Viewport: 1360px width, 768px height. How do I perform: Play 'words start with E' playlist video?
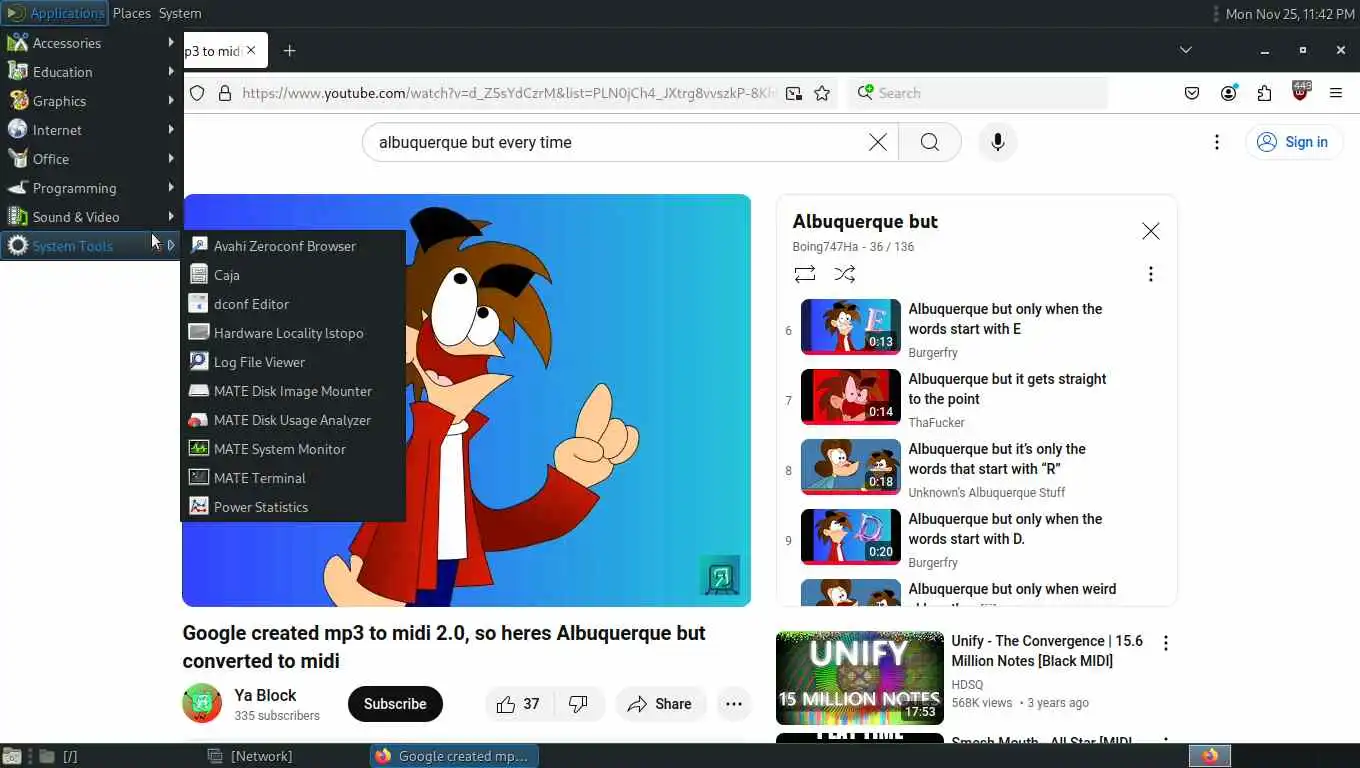coord(851,327)
